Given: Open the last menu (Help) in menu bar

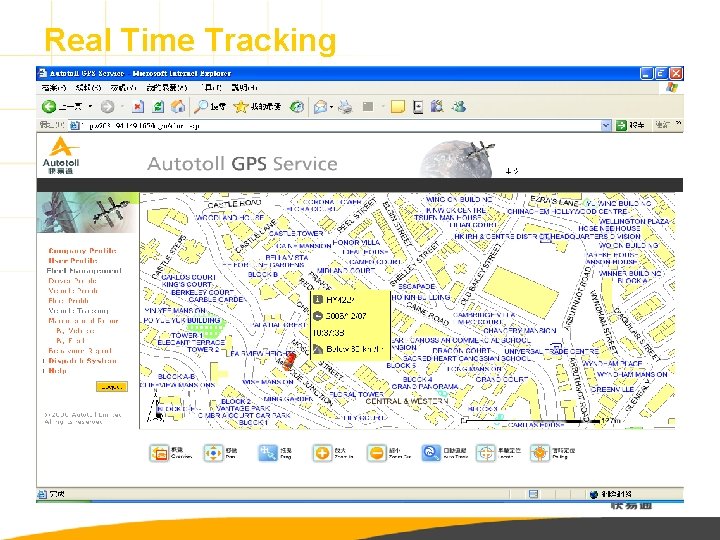Looking at the screenshot, I should pyautogui.click(x=244, y=87).
